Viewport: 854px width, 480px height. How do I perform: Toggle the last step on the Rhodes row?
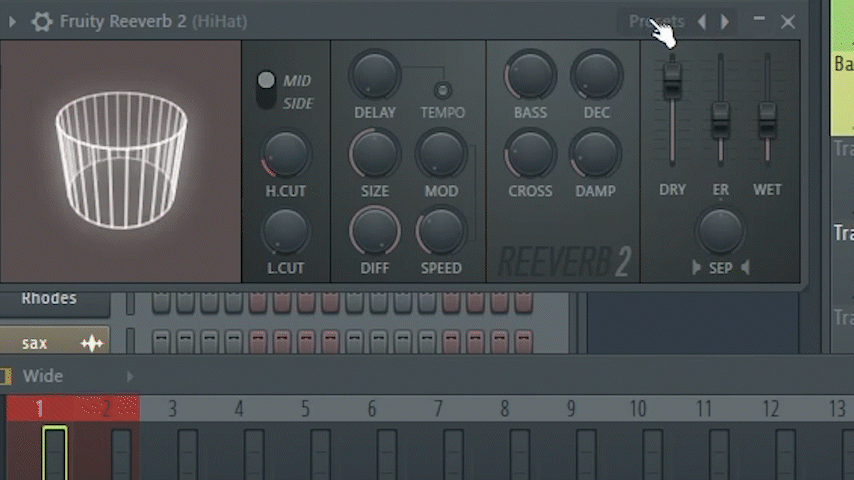(x=523, y=302)
